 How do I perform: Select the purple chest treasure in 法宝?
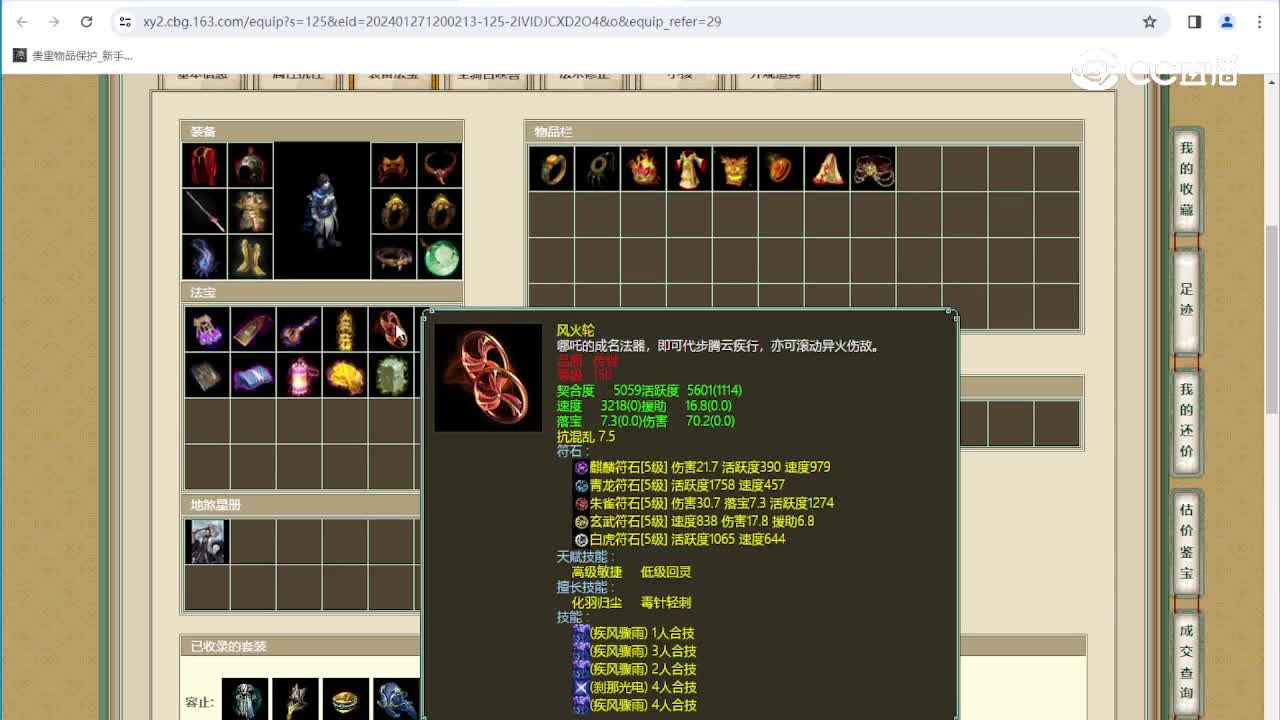point(207,329)
